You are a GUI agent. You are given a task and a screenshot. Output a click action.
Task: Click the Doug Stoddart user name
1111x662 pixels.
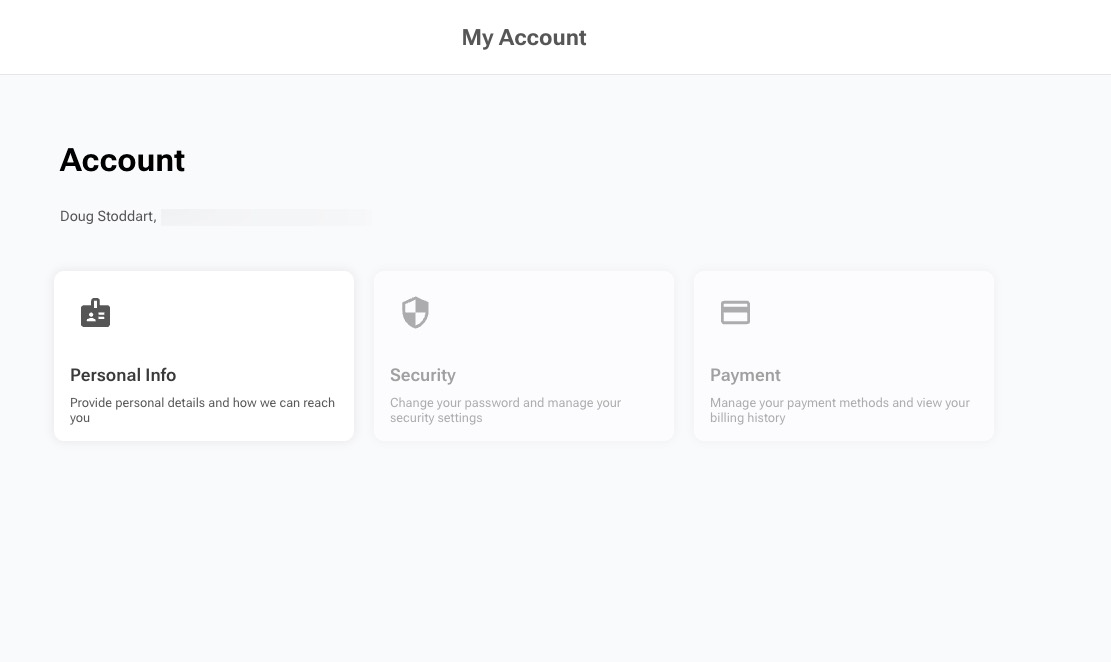point(107,217)
